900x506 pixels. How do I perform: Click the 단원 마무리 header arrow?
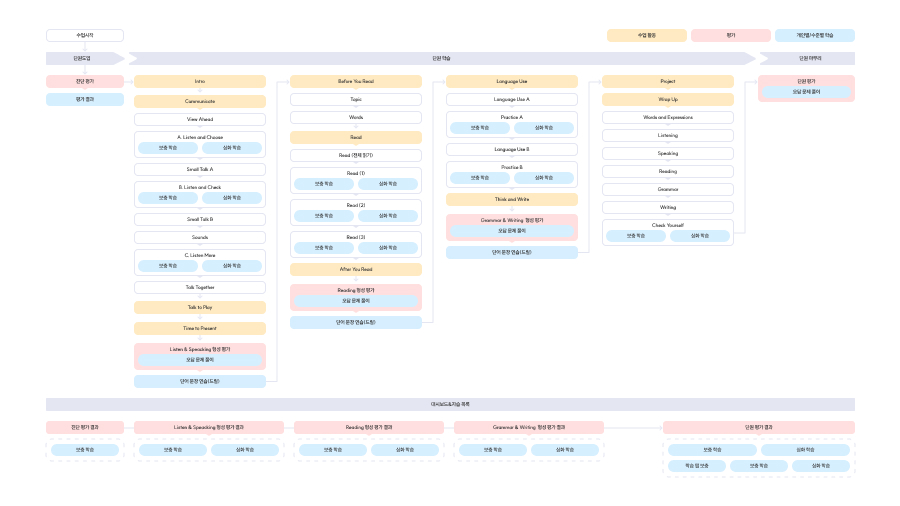pyautogui.click(x=808, y=58)
